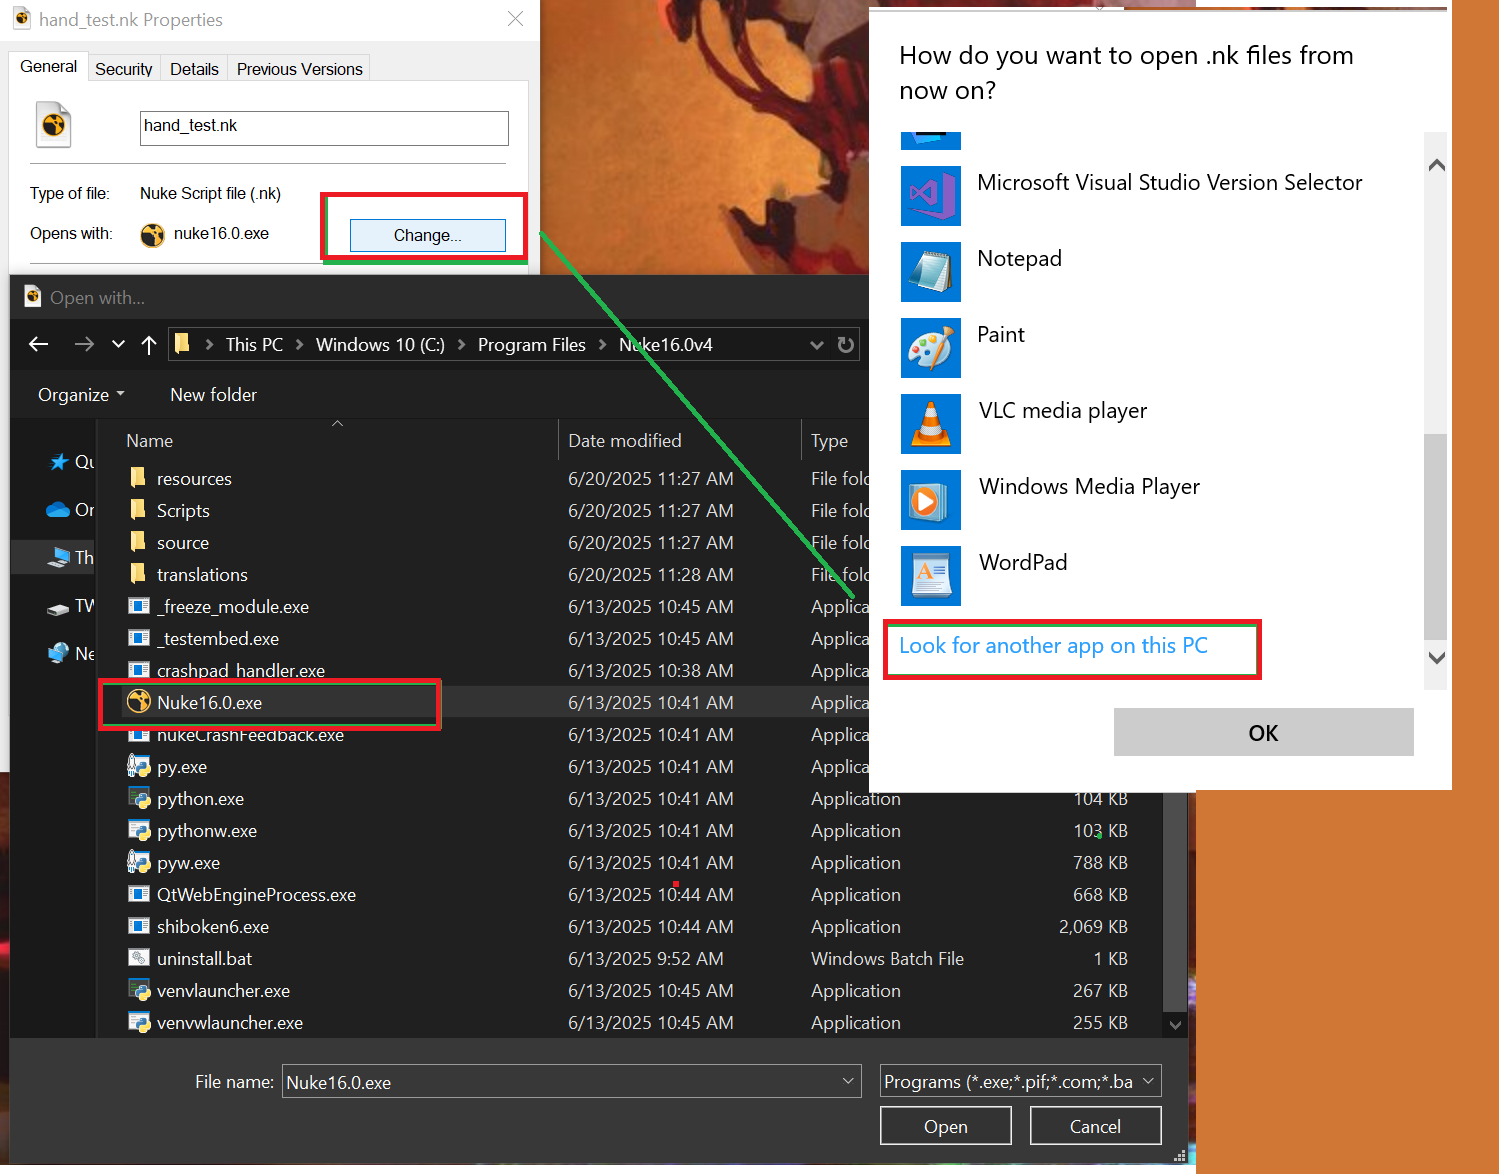Click Windows 10 (C:) breadcrumb

click(380, 344)
